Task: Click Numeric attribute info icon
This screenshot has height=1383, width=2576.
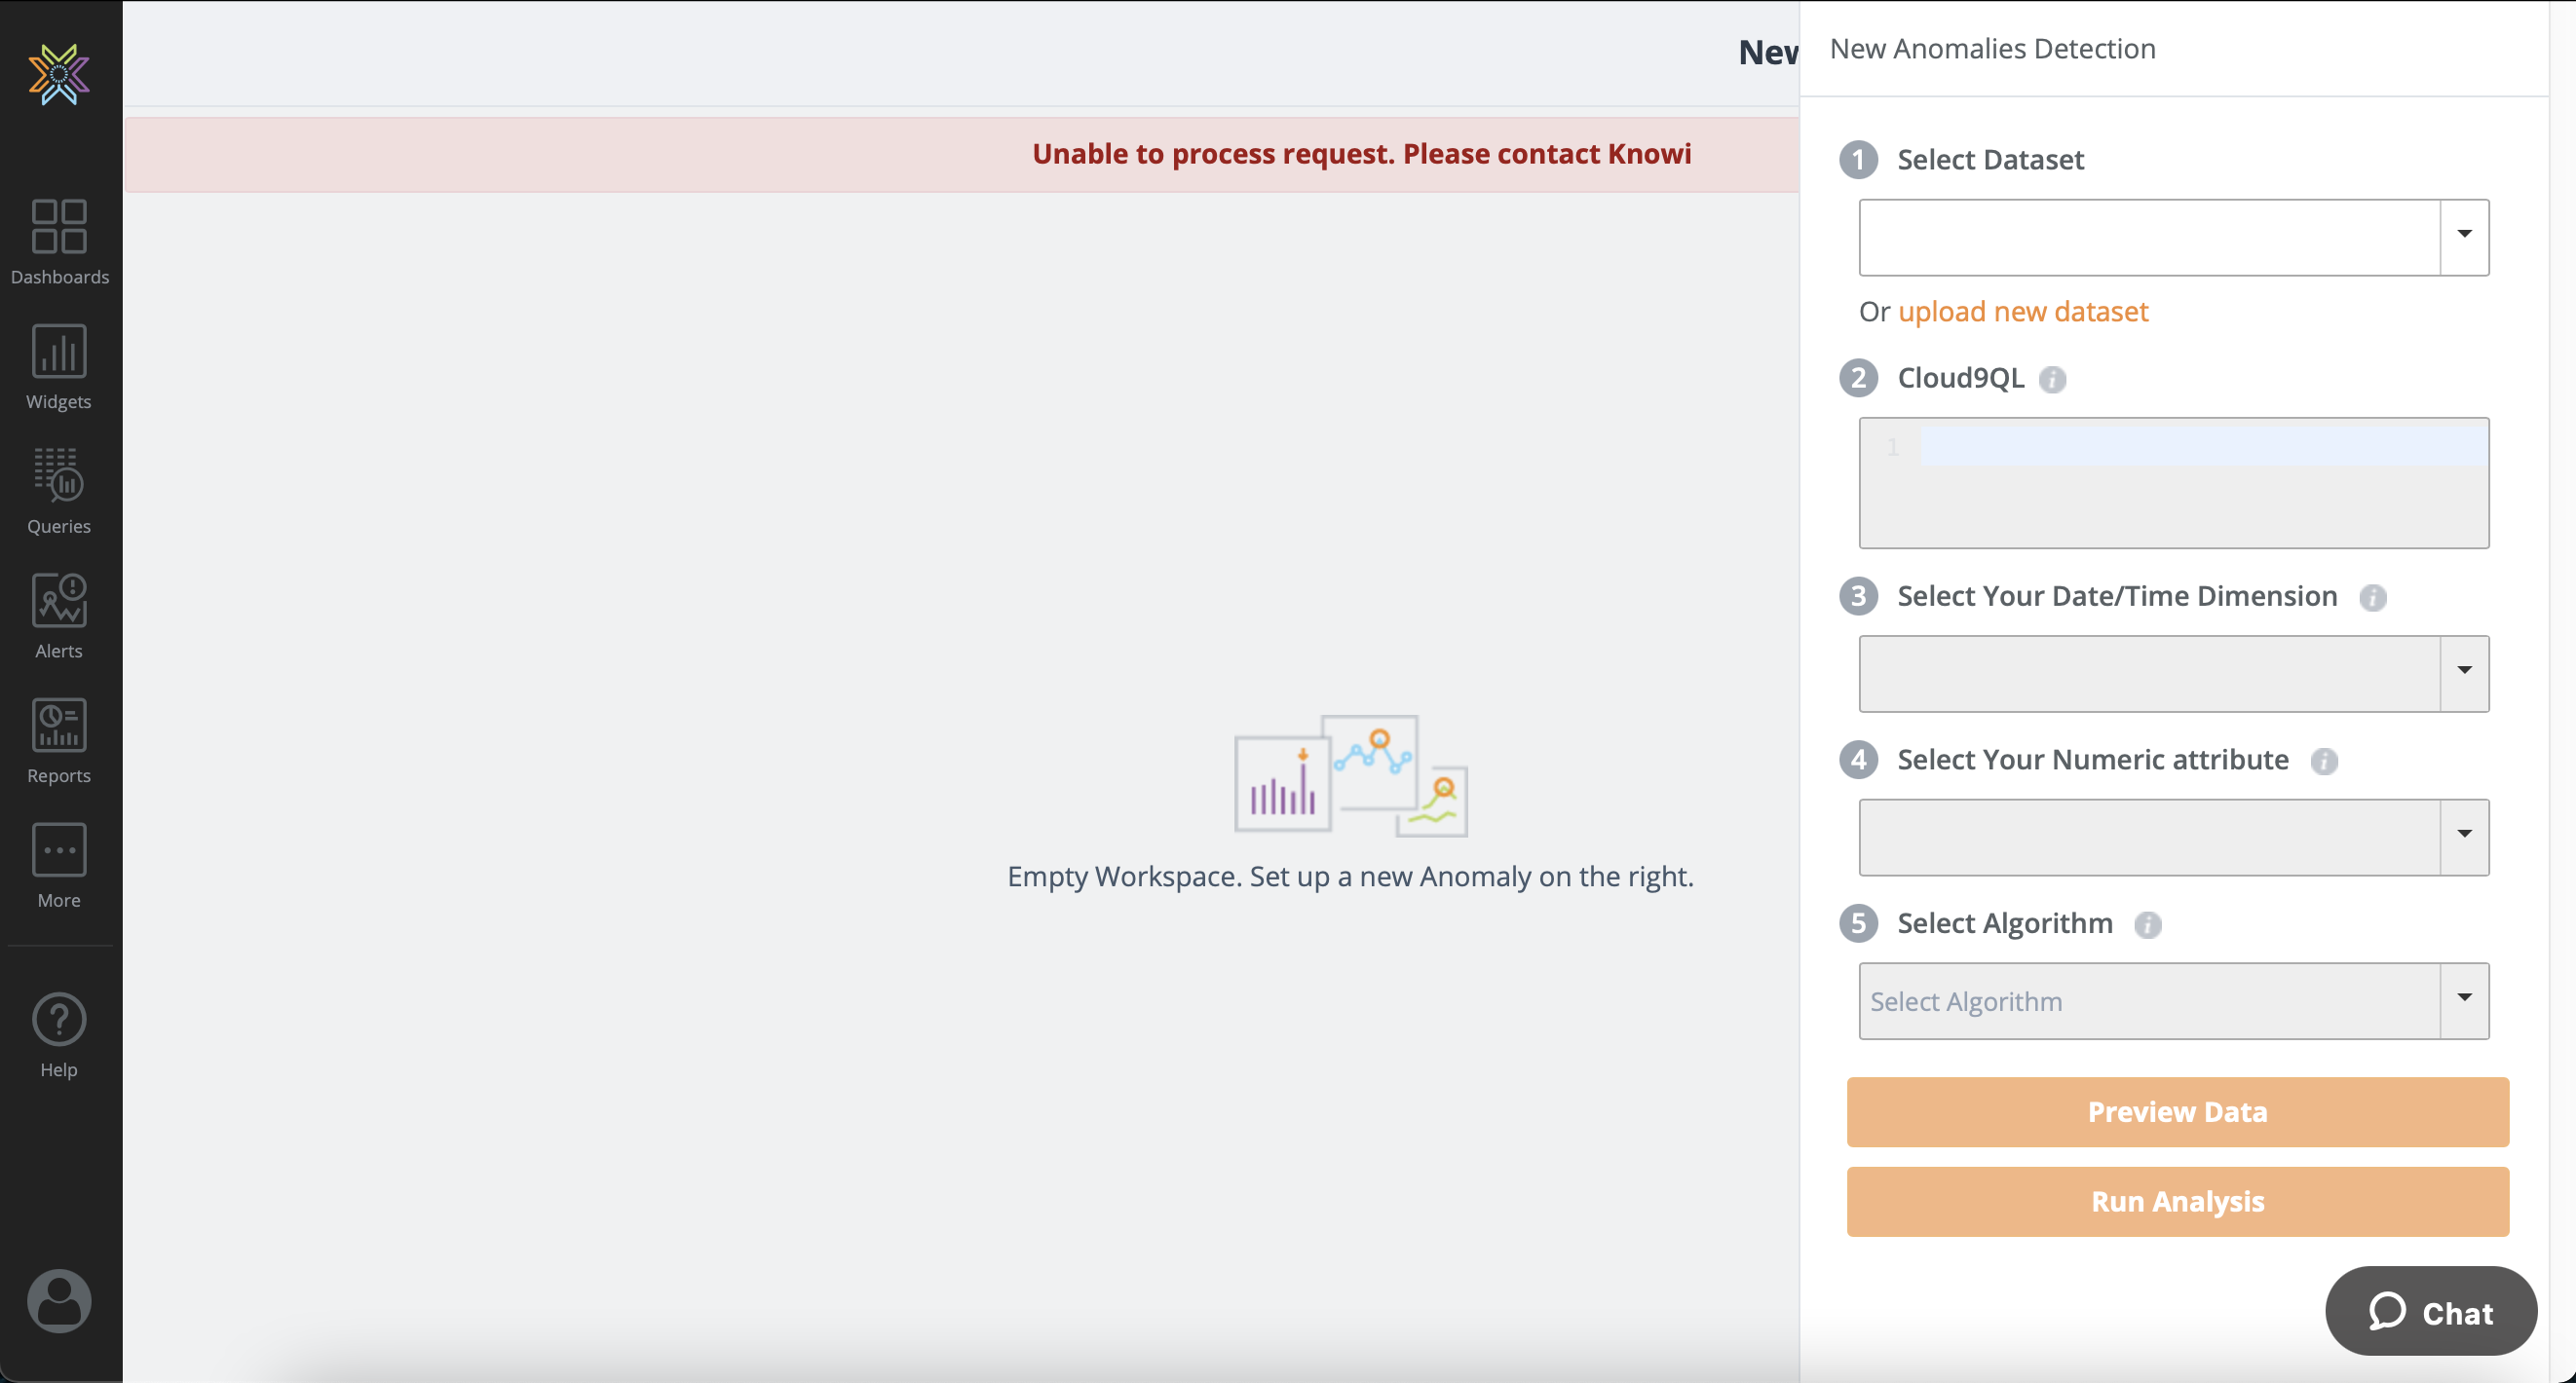Action: [2323, 761]
